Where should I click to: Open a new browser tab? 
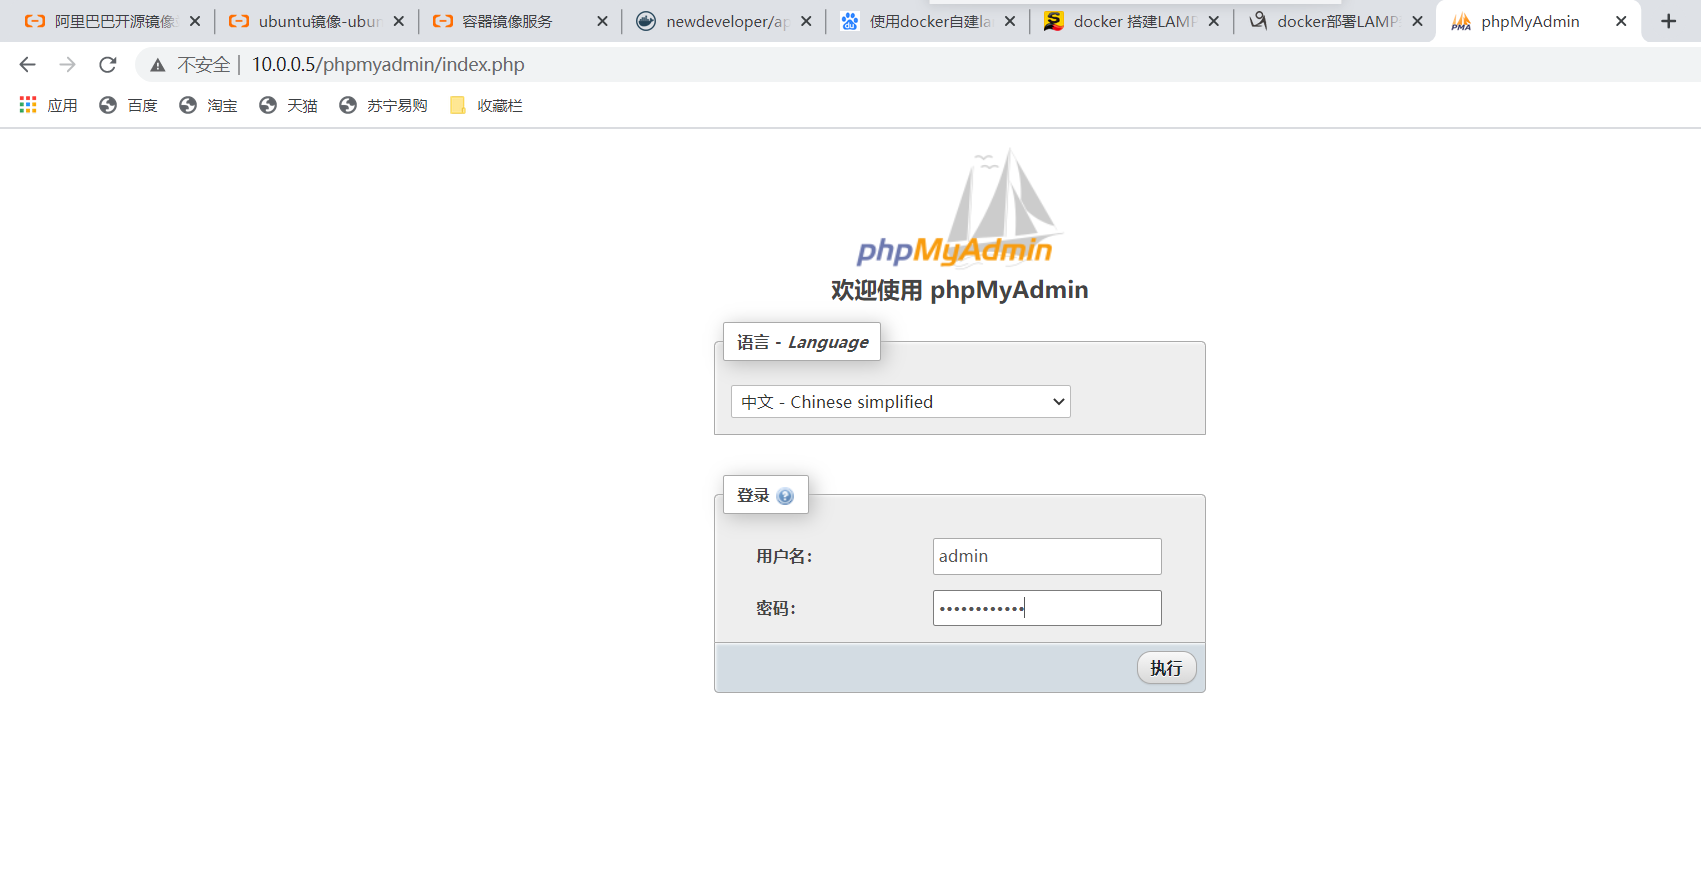tap(1669, 21)
